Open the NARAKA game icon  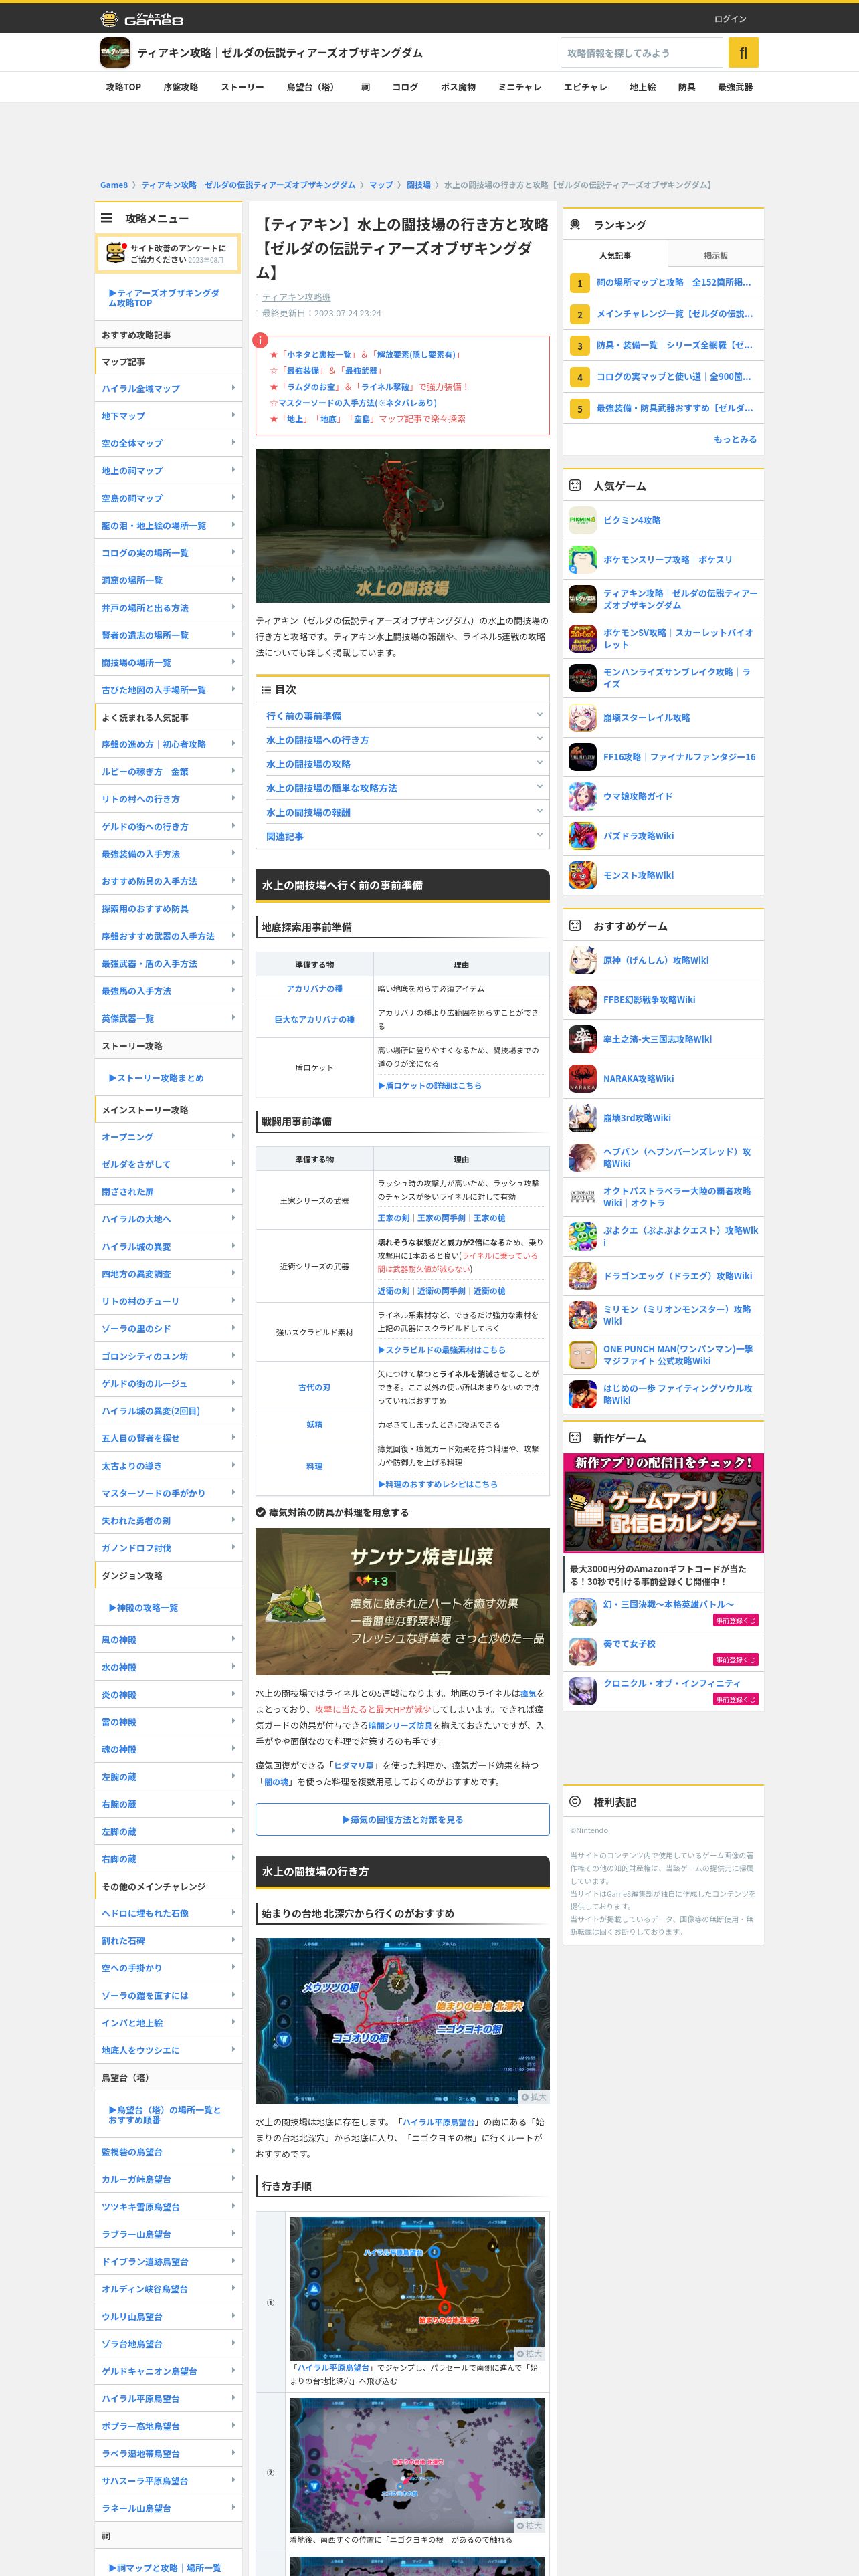coord(582,1079)
